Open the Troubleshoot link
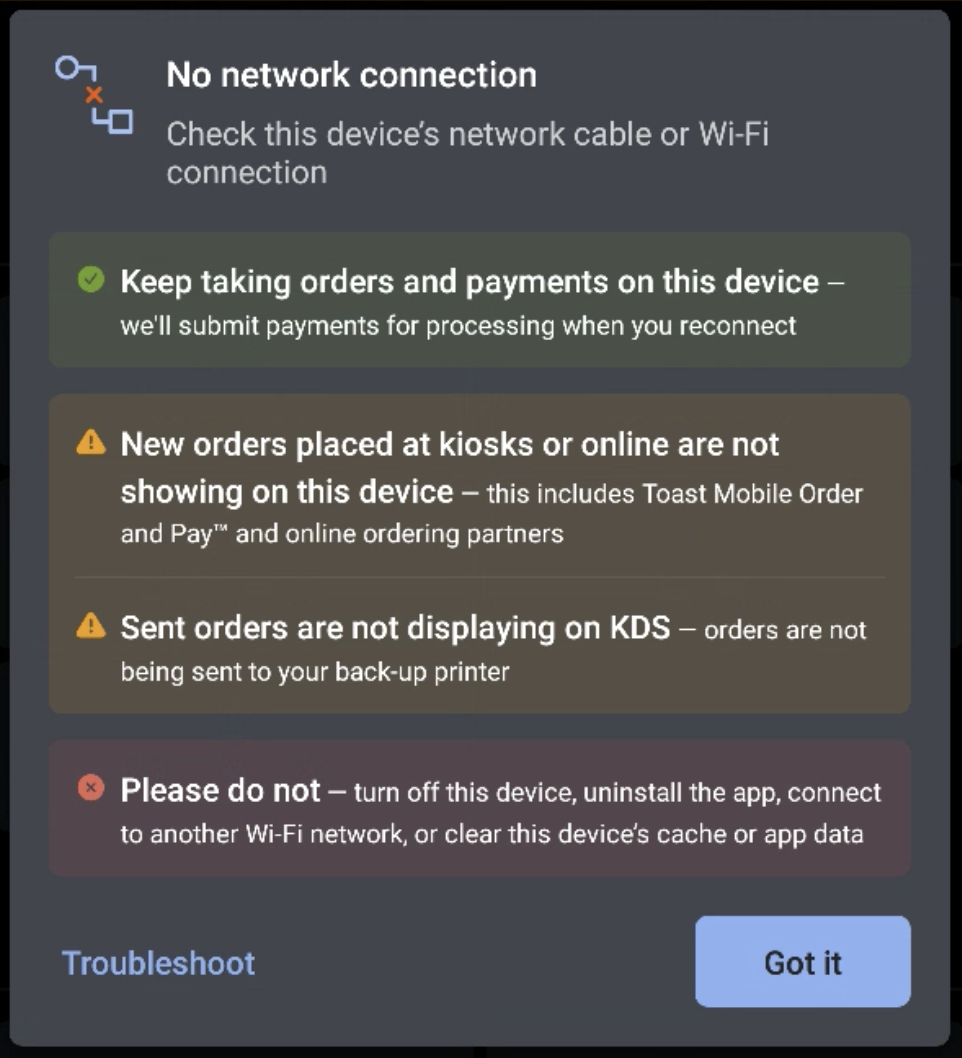 (157, 962)
